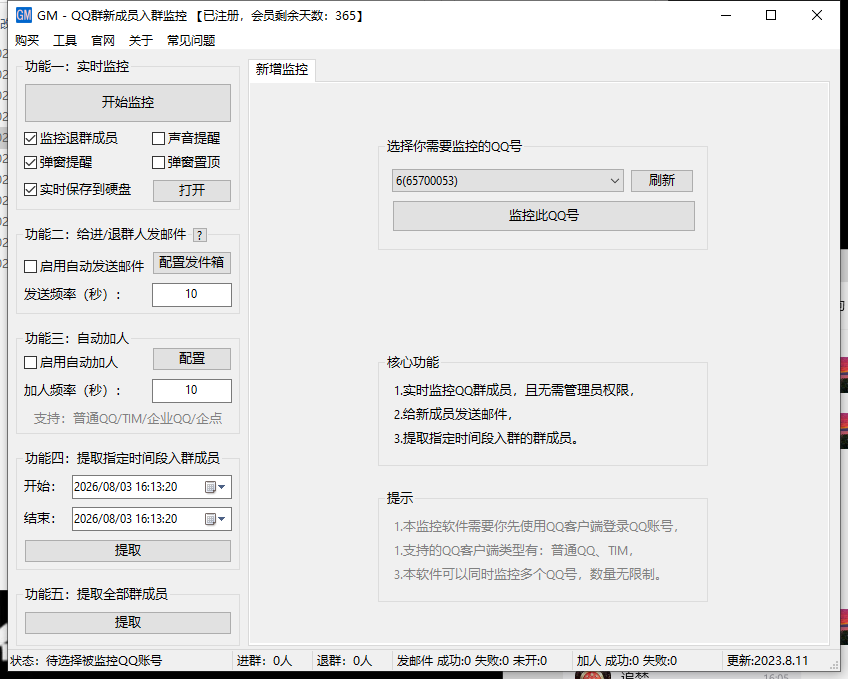This screenshot has width=848, height=679.
Task: Click 监控此QQ号 button
Action: [544, 216]
